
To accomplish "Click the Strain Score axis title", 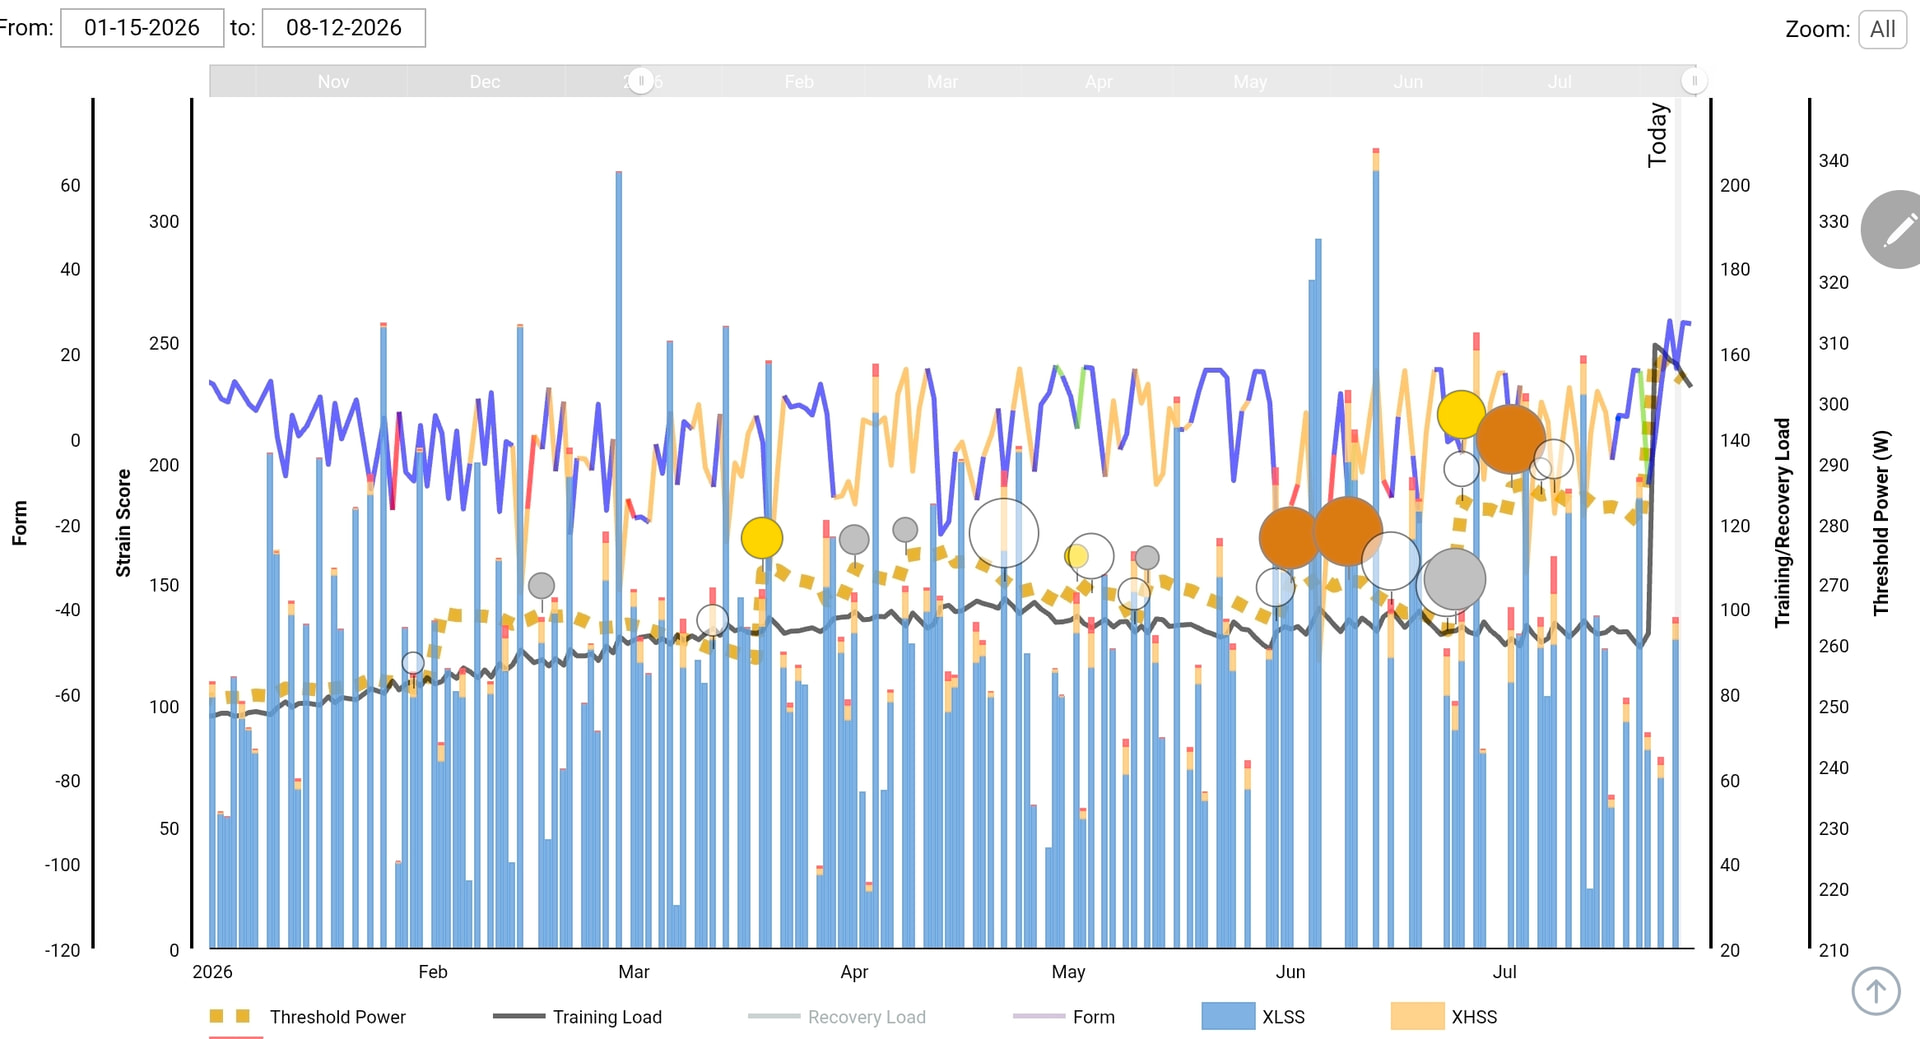I will (124, 523).
